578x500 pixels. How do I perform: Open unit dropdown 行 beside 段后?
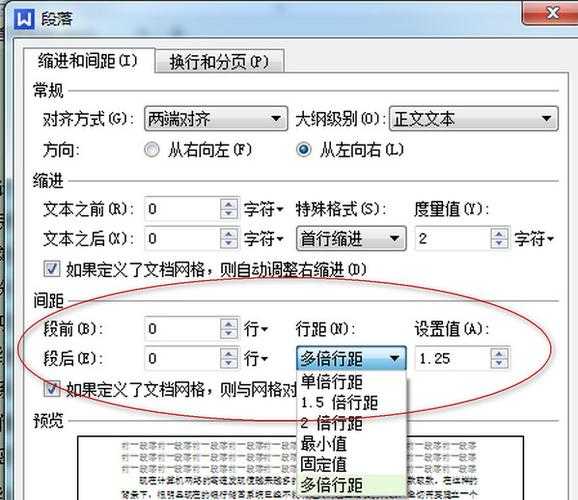click(256, 358)
